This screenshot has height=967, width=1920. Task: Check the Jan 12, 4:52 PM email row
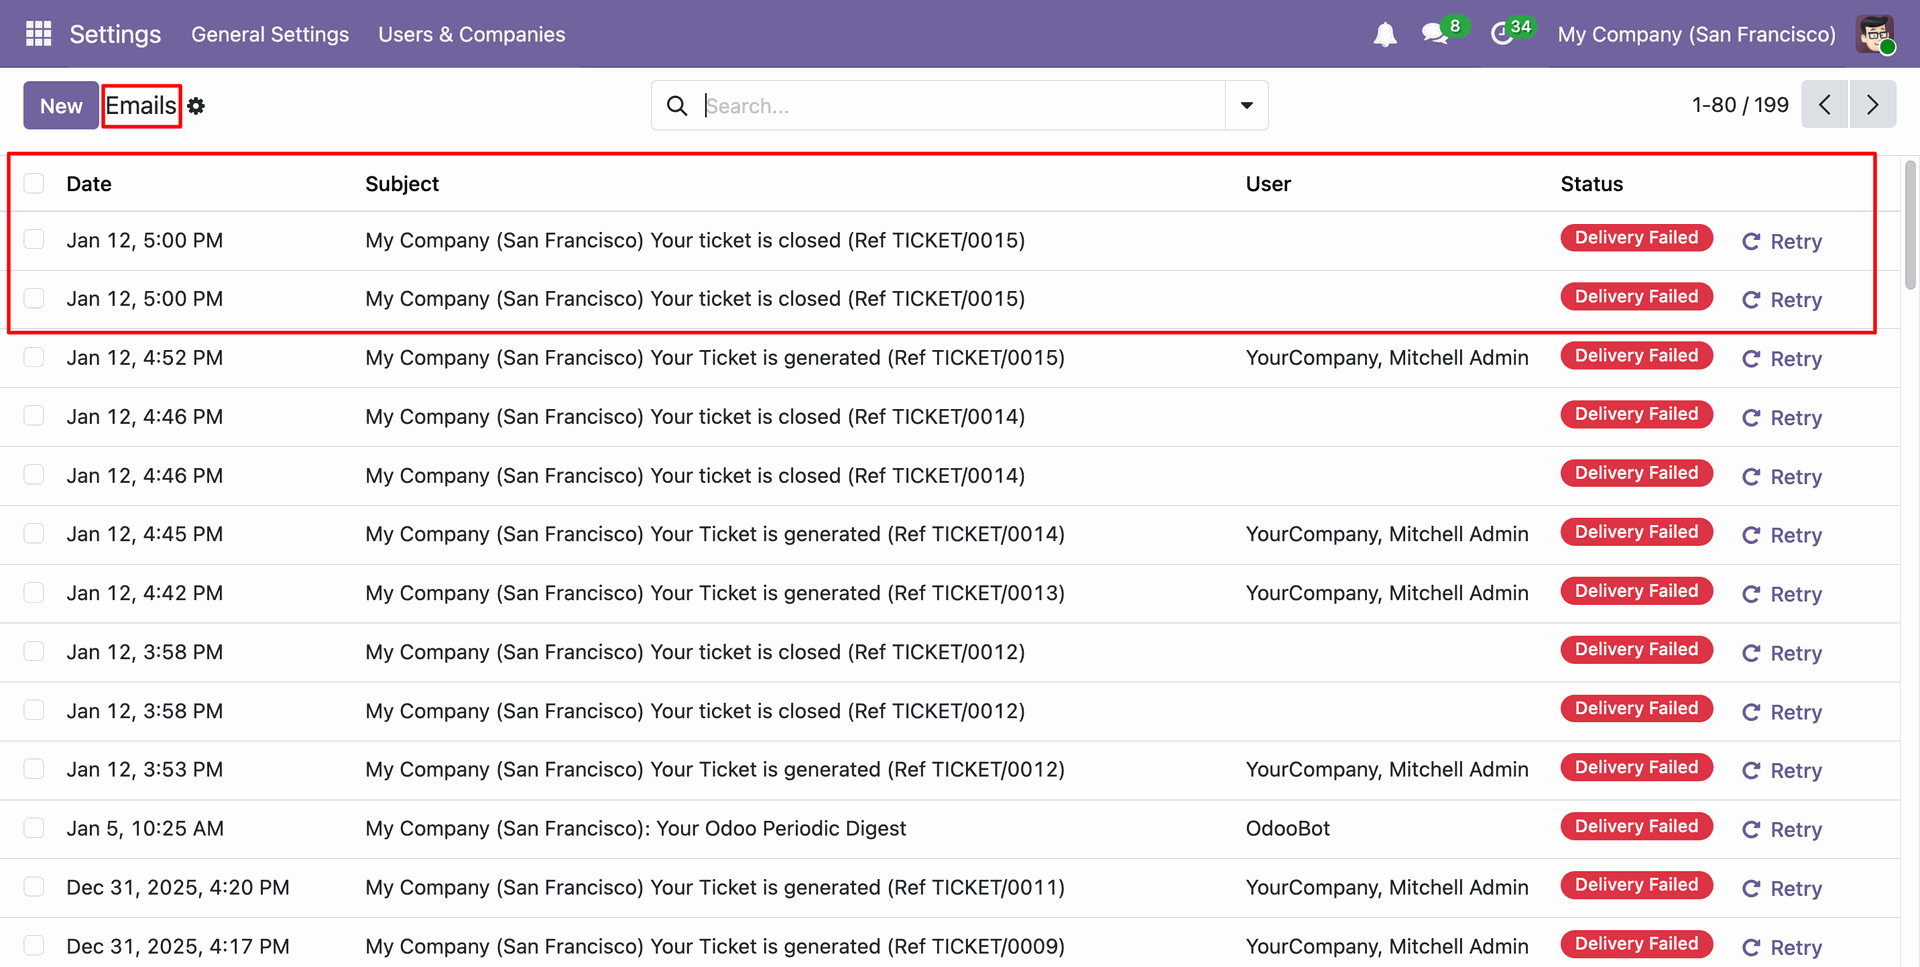(x=34, y=358)
